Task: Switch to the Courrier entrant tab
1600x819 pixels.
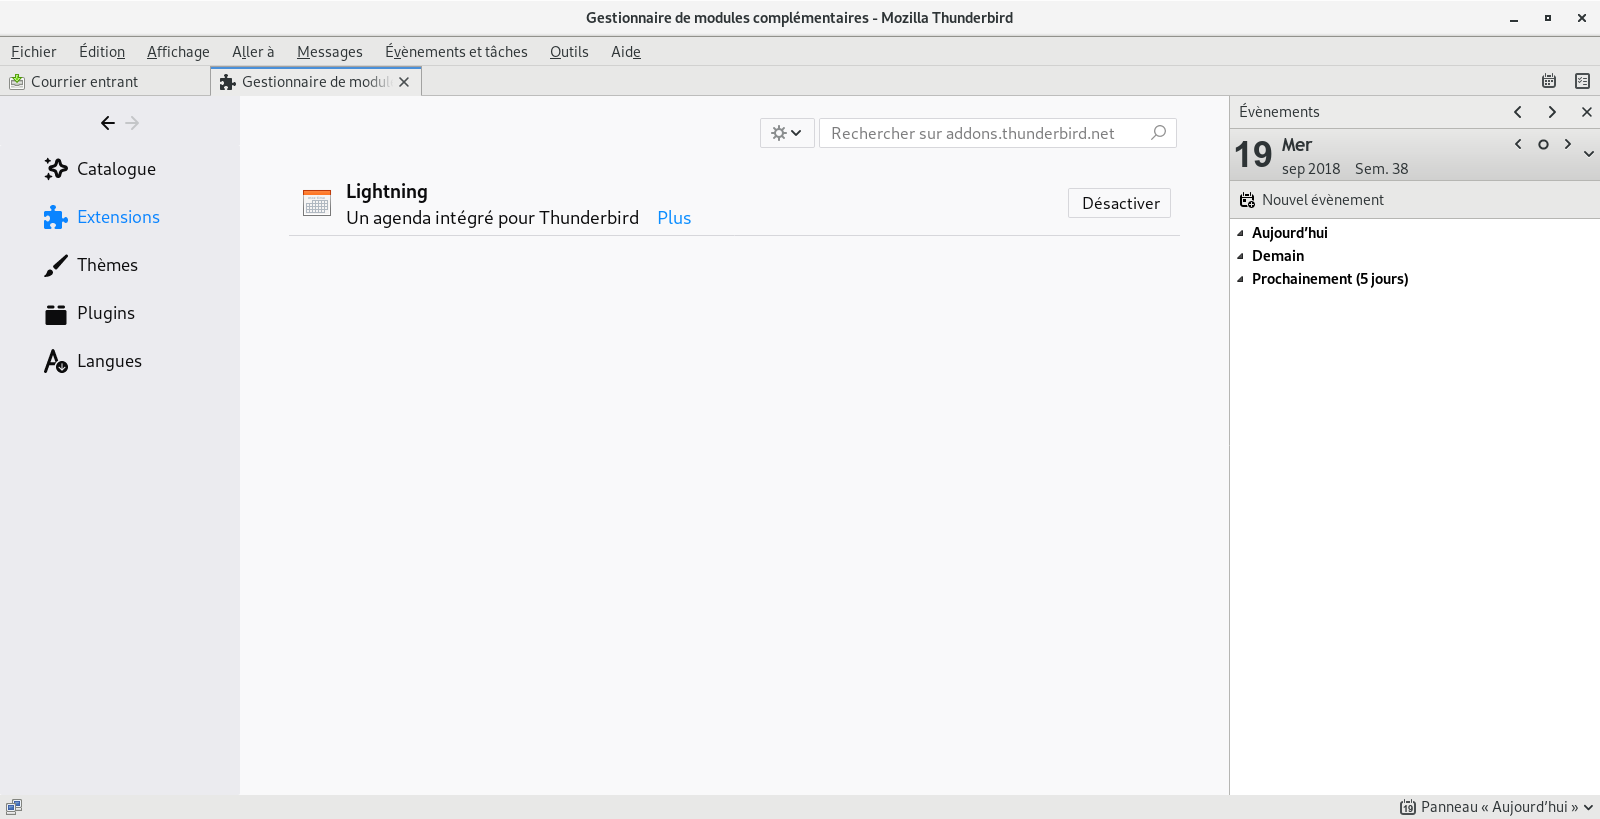Action: click(105, 82)
